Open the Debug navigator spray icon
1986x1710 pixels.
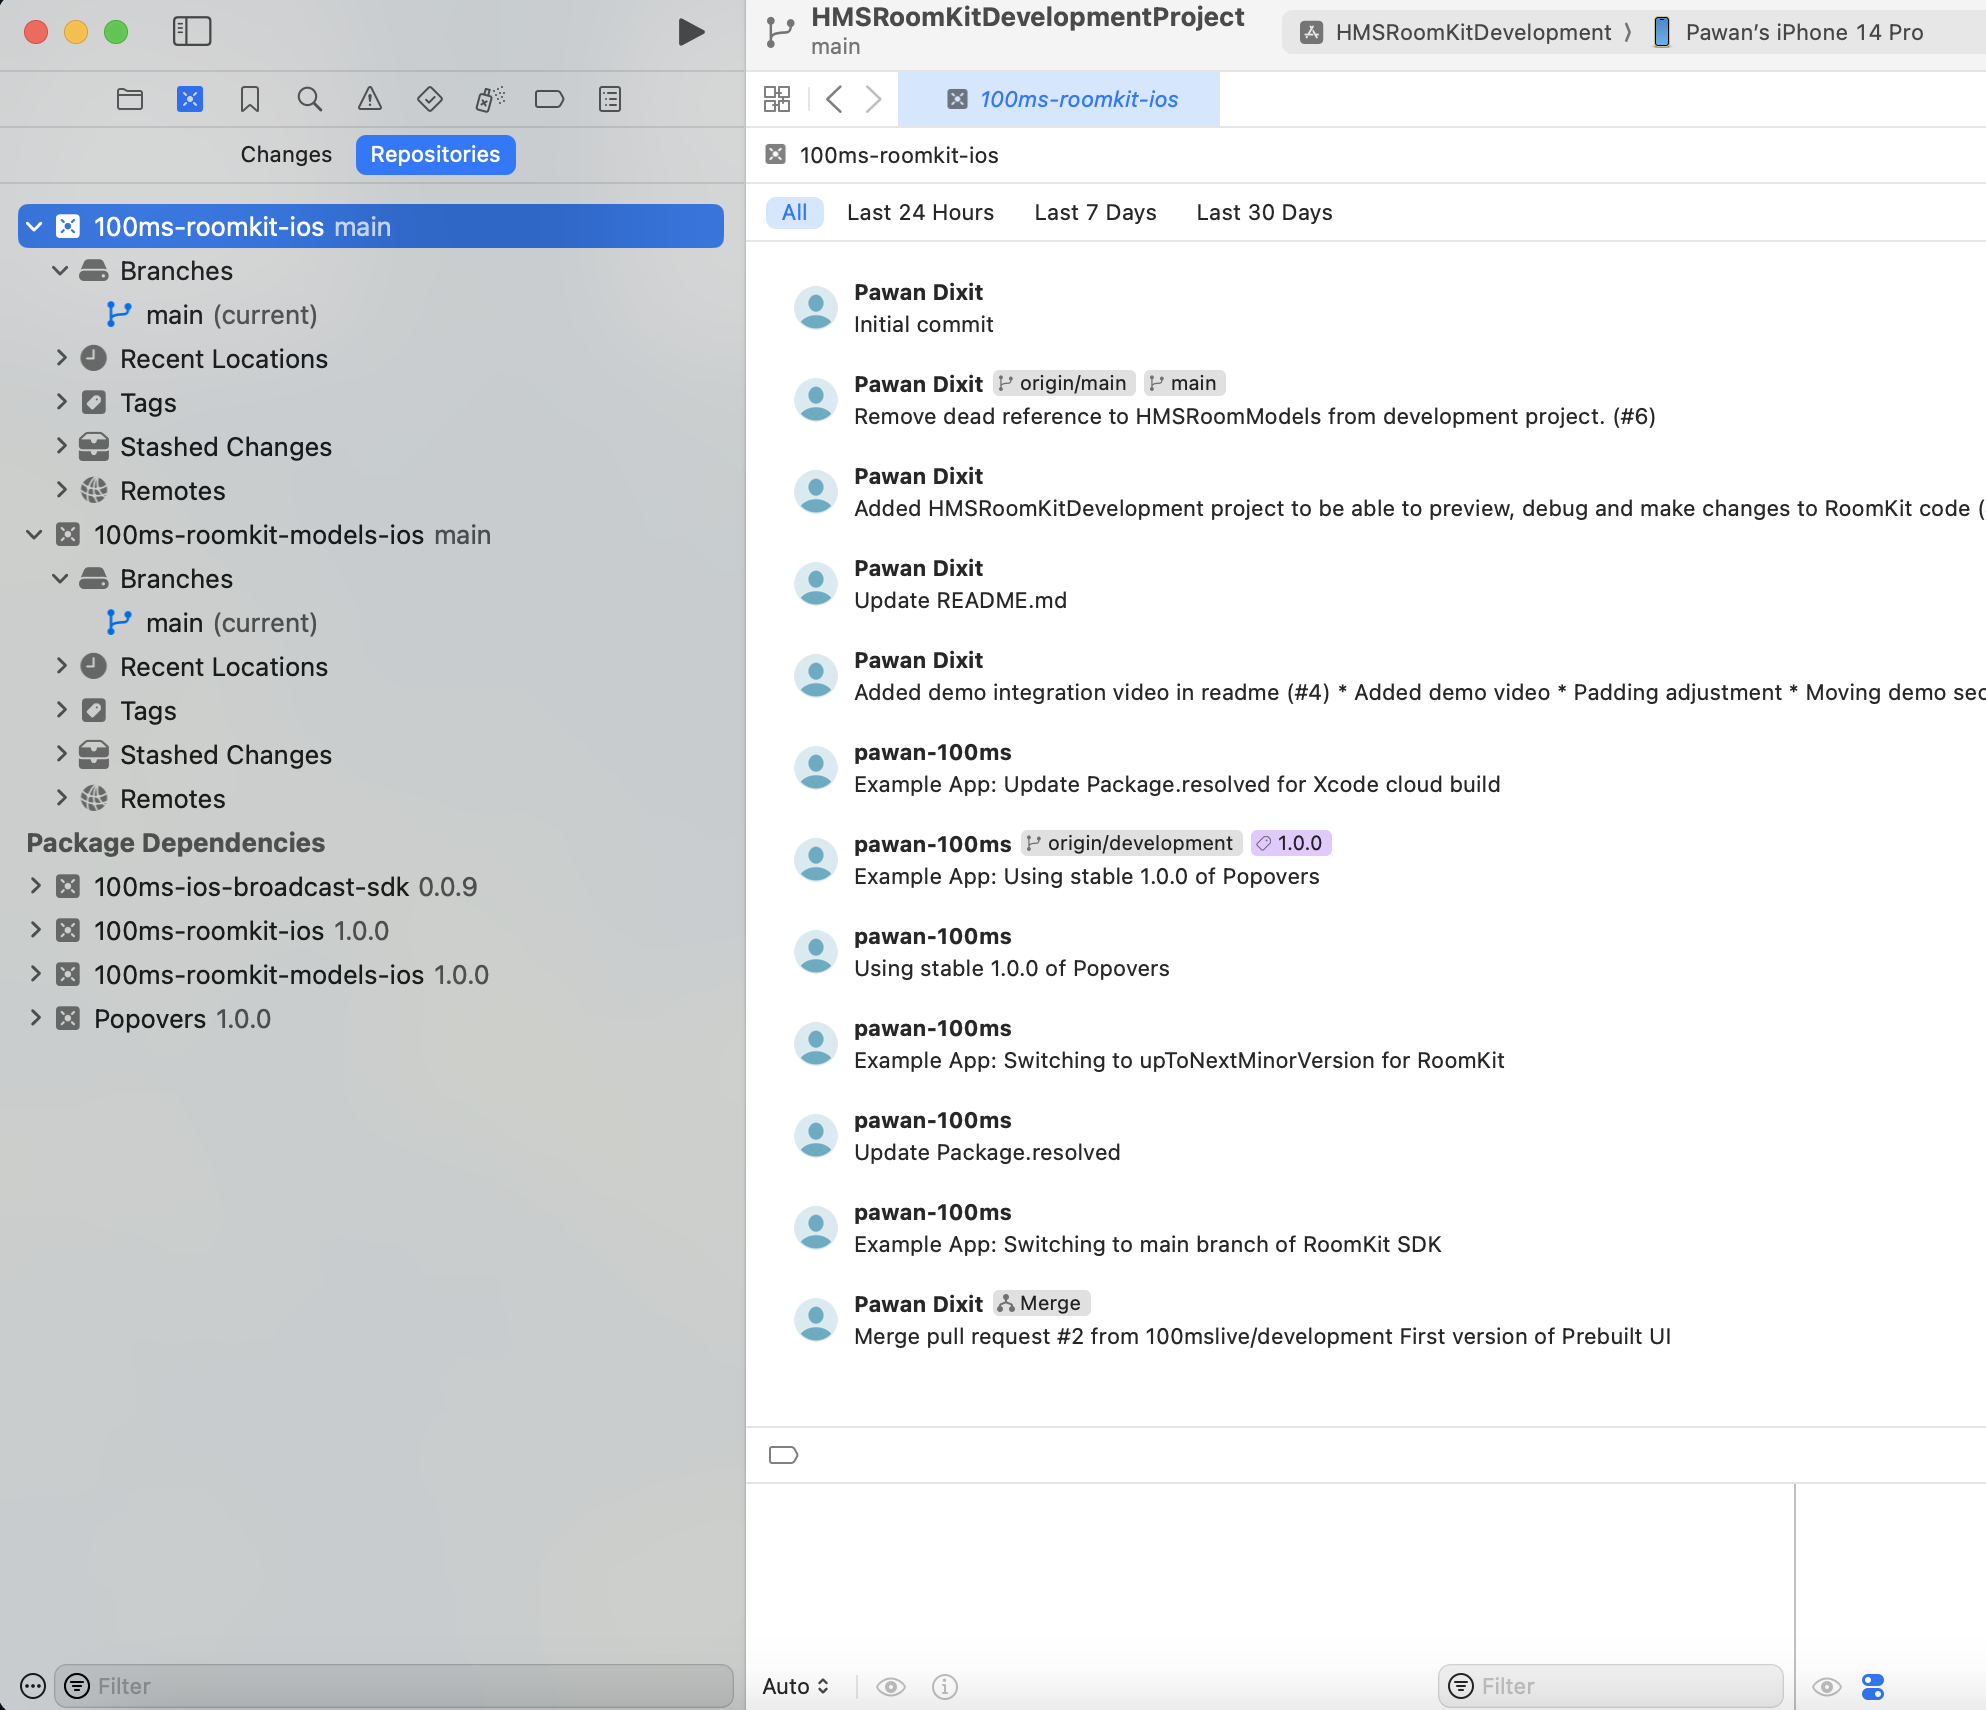coord(489,99)
